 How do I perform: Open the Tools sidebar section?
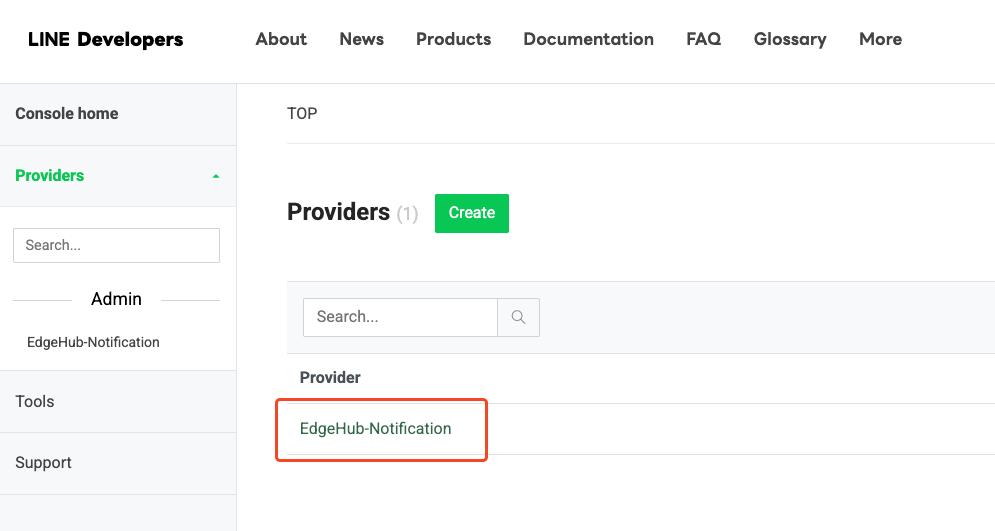tap(35, 402)
